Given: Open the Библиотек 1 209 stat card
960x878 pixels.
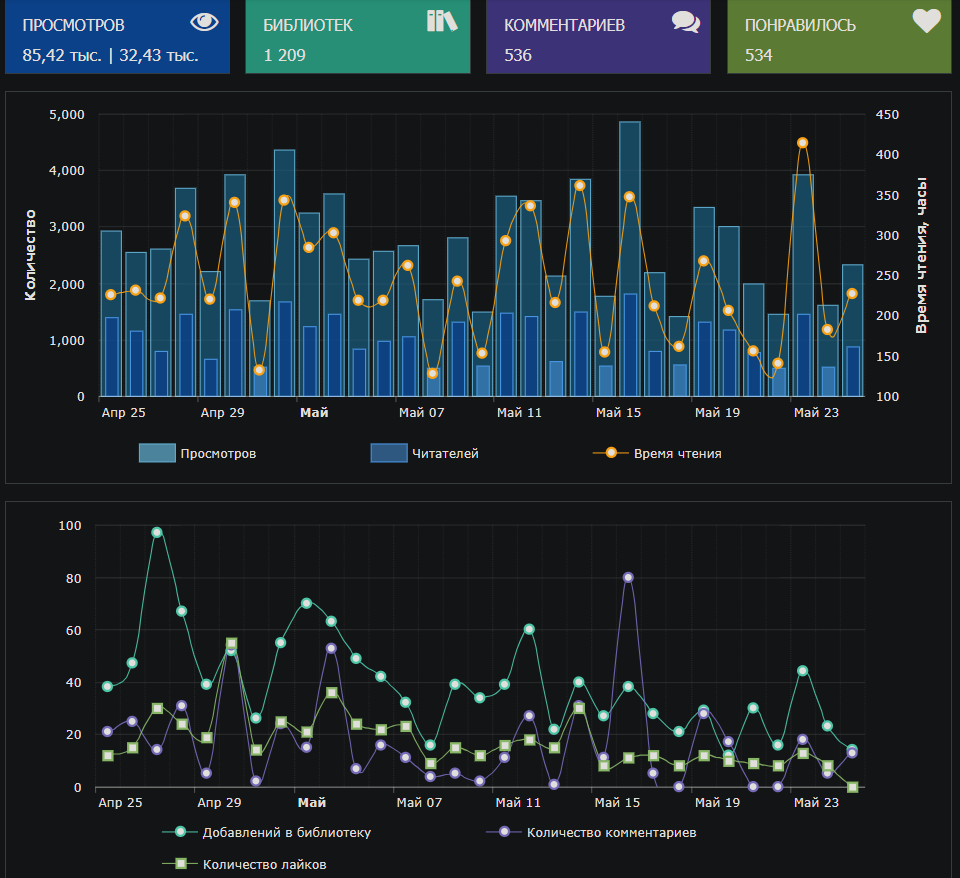Looking at the screenshot, I should click(x=357, y=37).
